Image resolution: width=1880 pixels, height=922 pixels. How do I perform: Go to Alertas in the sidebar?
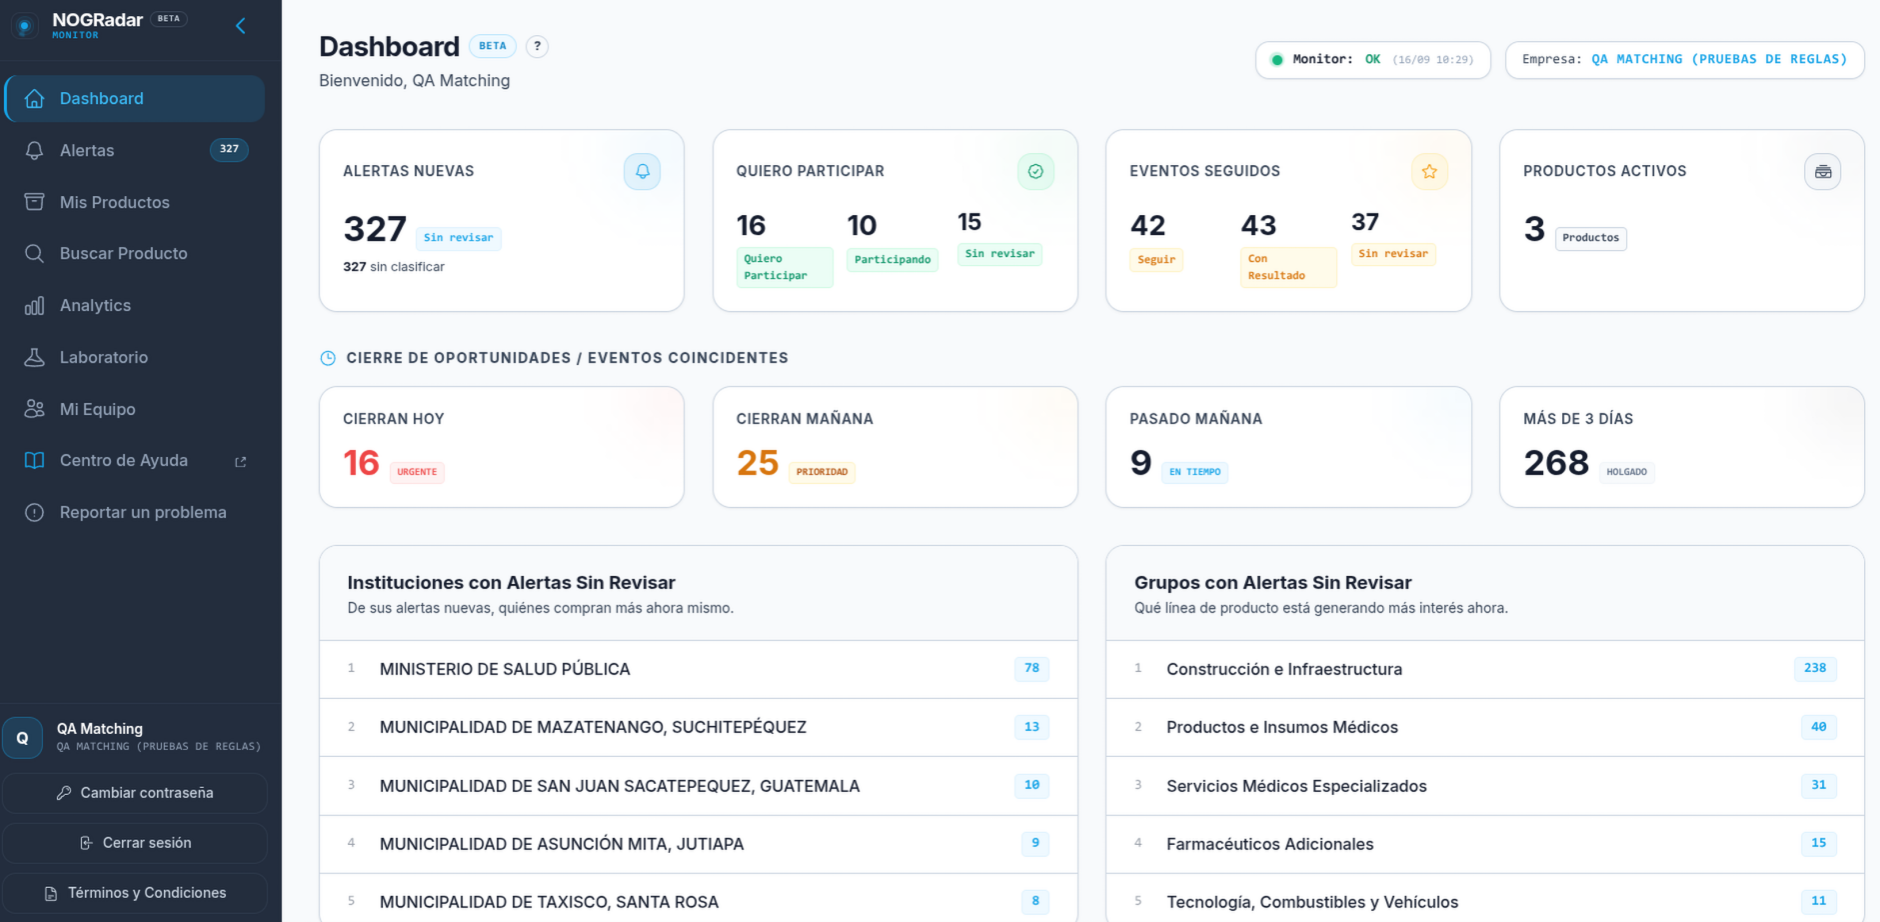134,150
